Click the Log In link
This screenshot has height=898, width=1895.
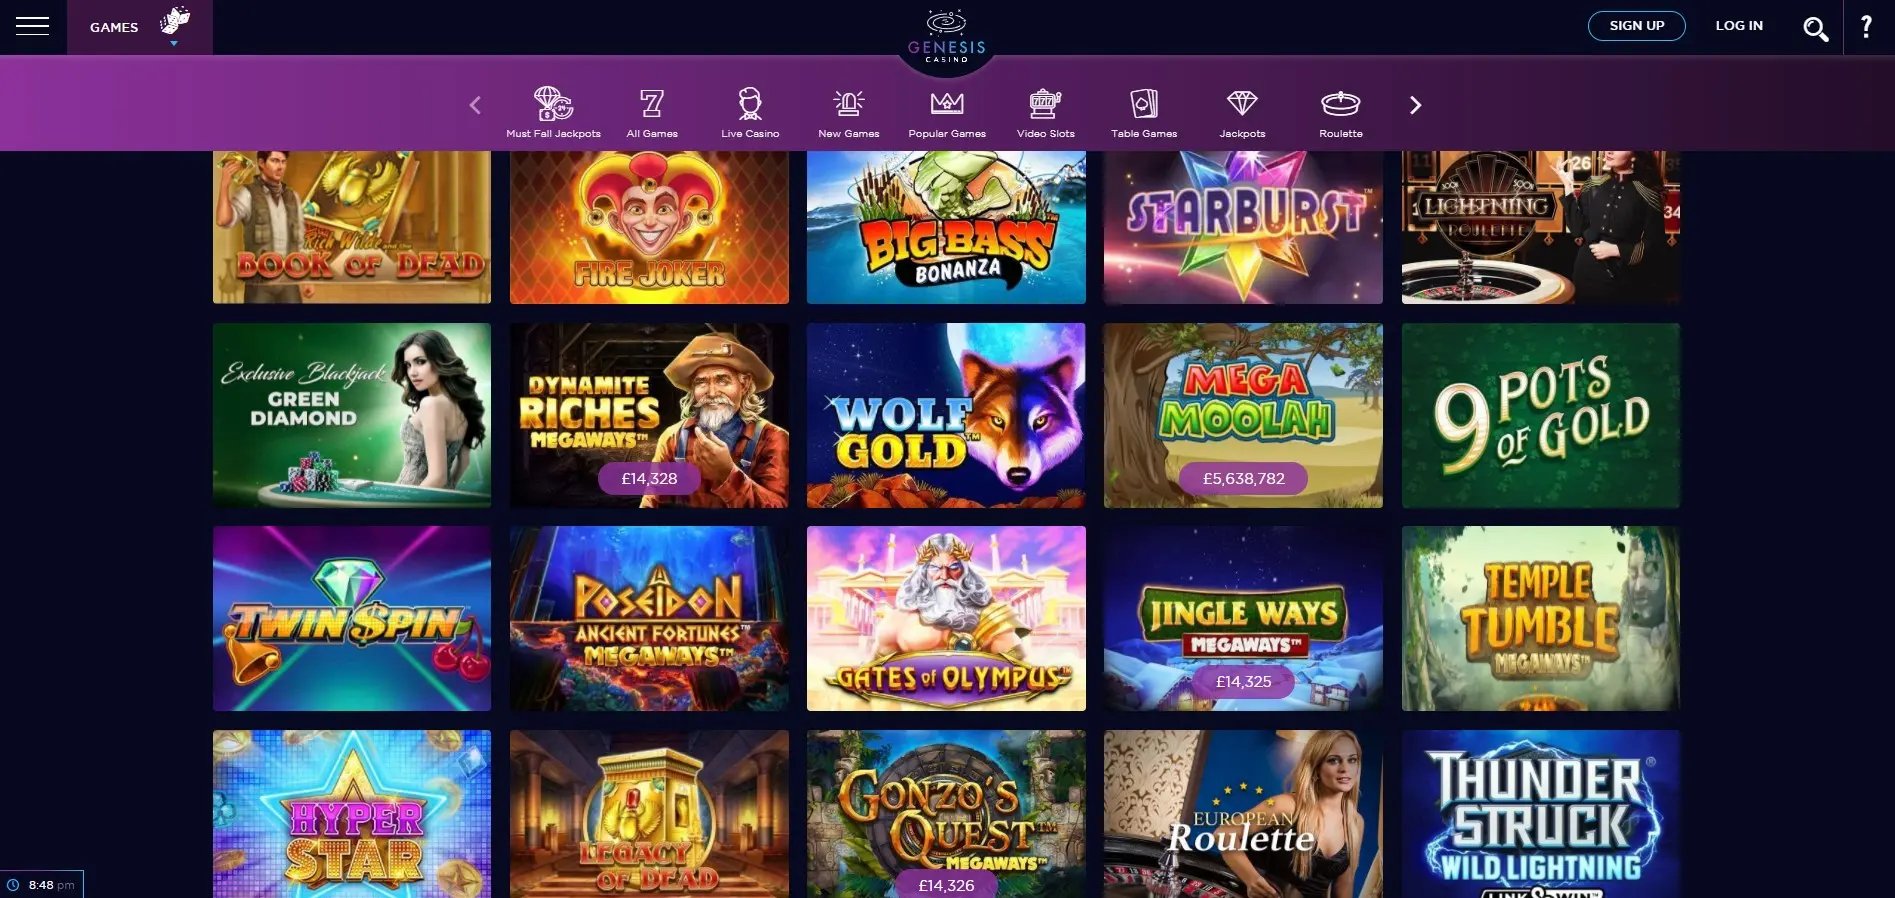1739,26
